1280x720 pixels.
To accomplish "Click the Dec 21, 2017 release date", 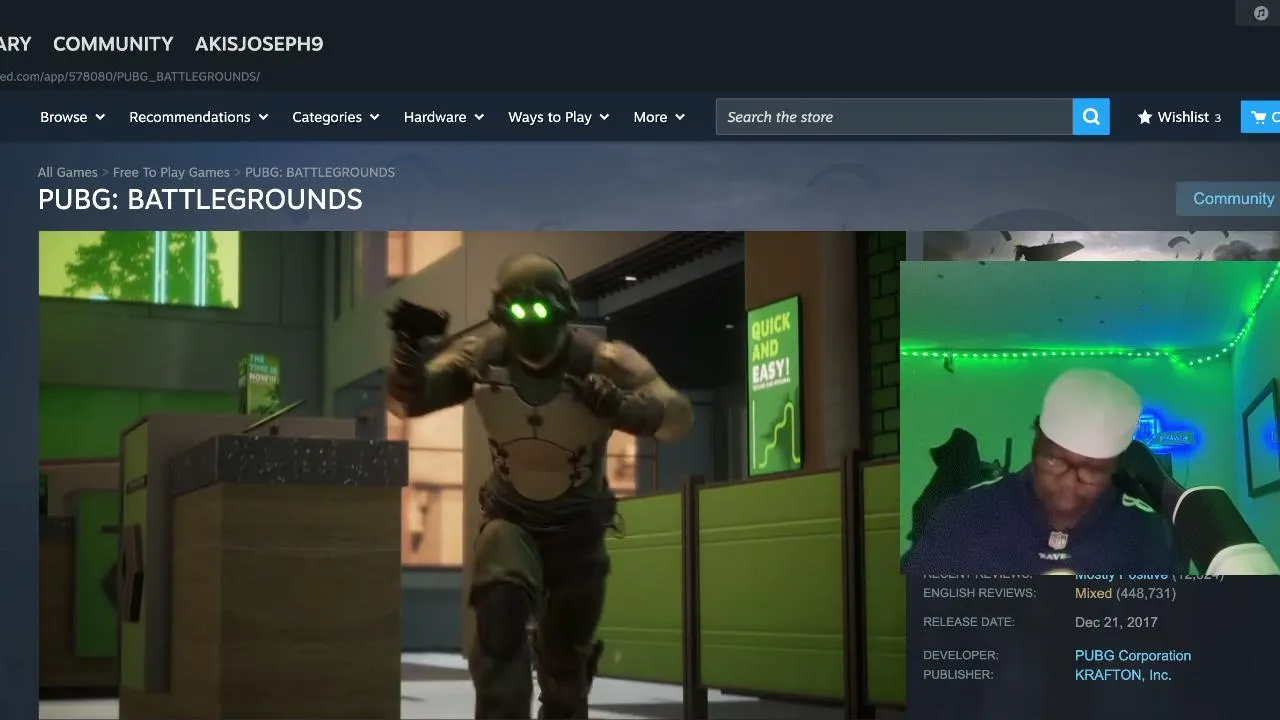I will [x=1116, y=622].
